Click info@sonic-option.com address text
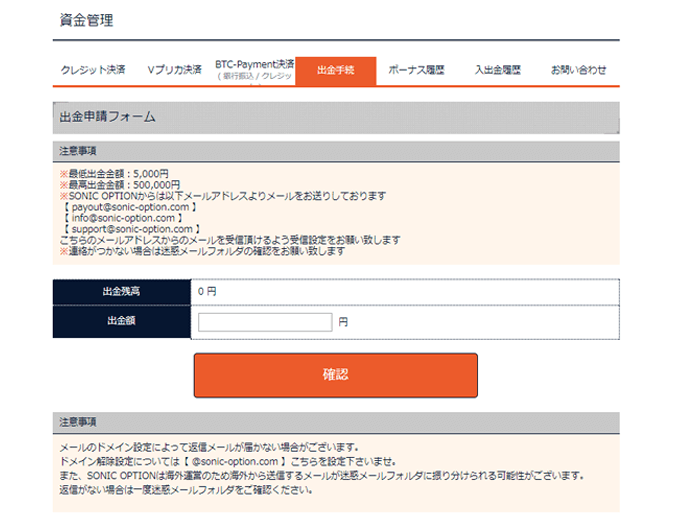 click(x=123, y=218)
